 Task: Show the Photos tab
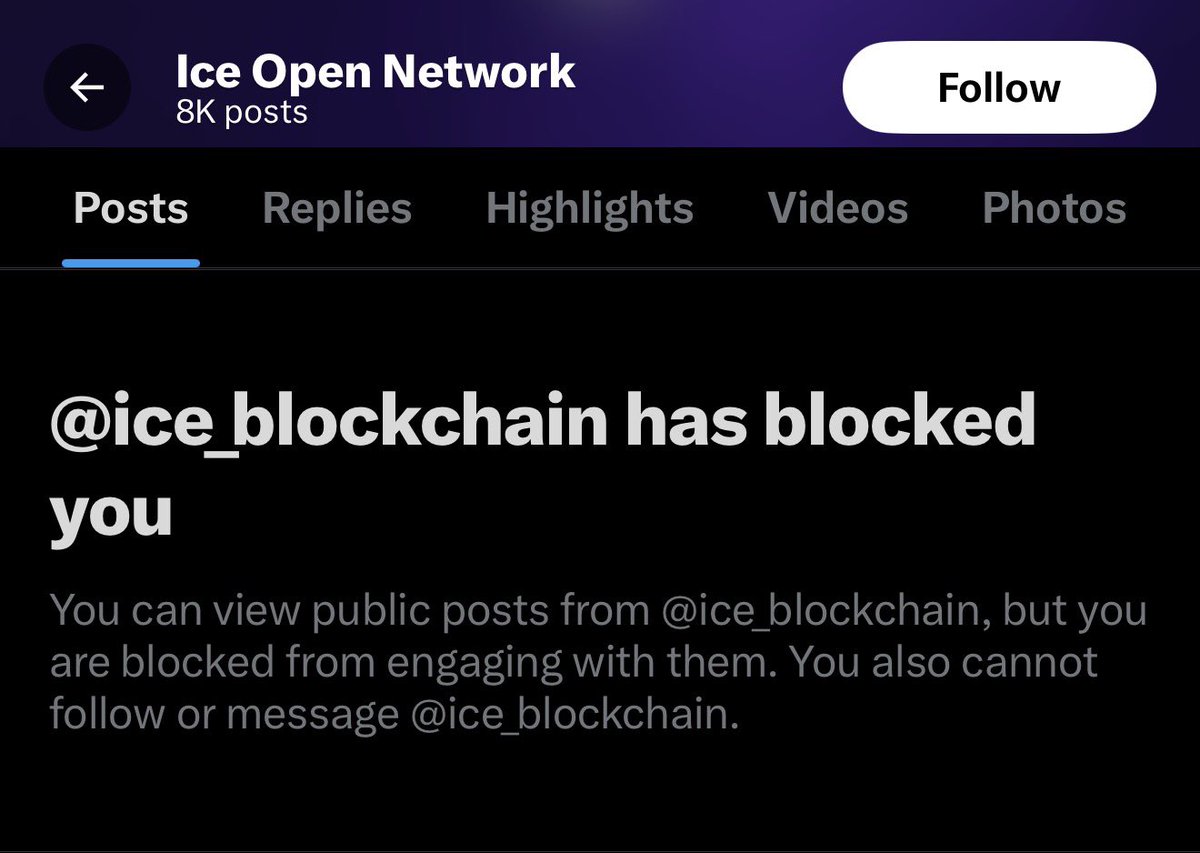[x=1054, y=209]
